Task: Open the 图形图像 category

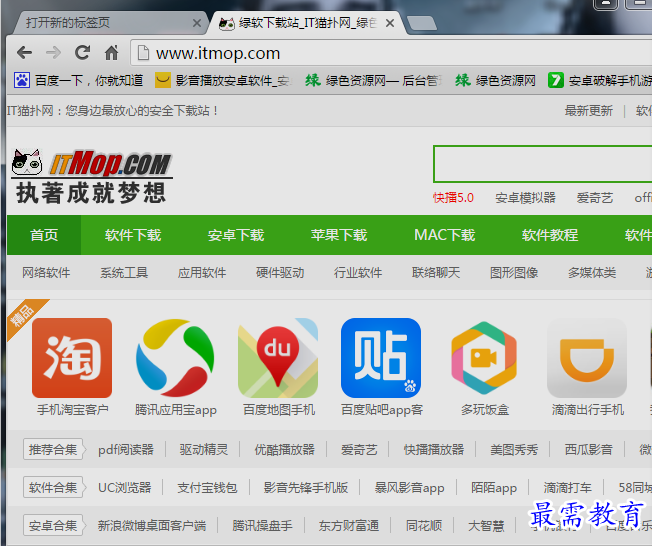Action: (x=514, y=273)
